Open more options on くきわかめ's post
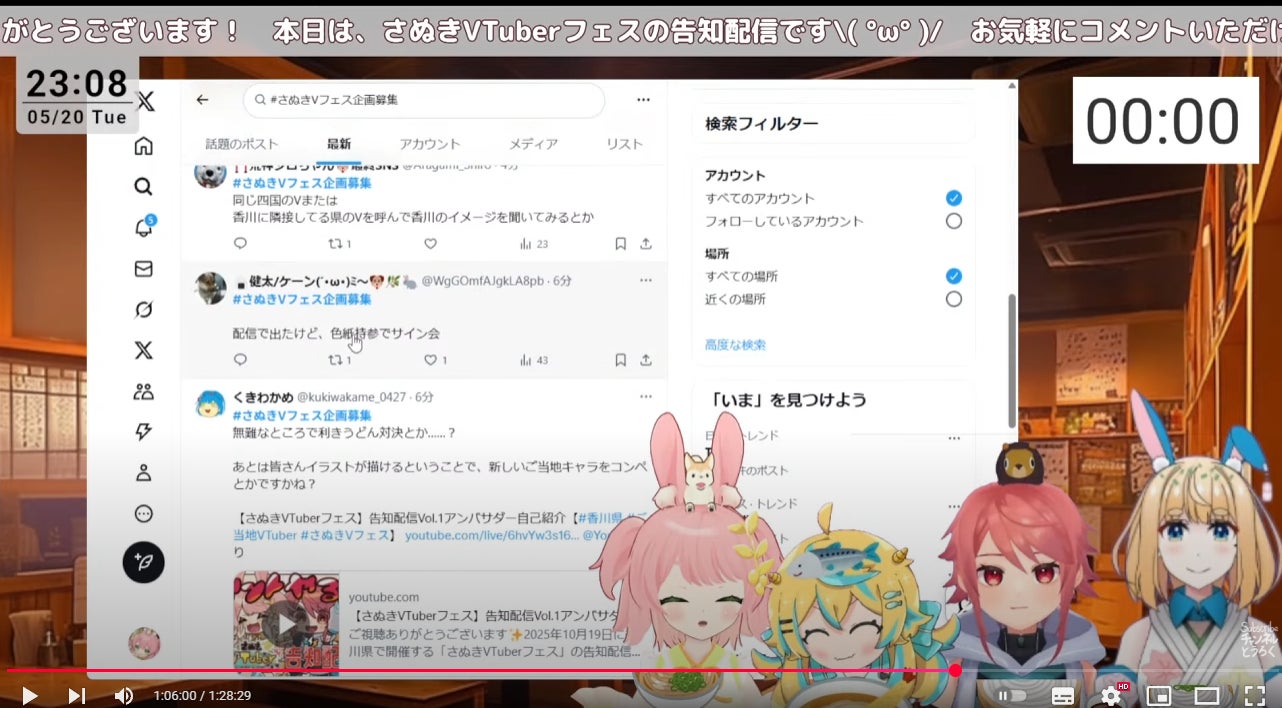Screen dimensions: 1282x708 (645, 397)
